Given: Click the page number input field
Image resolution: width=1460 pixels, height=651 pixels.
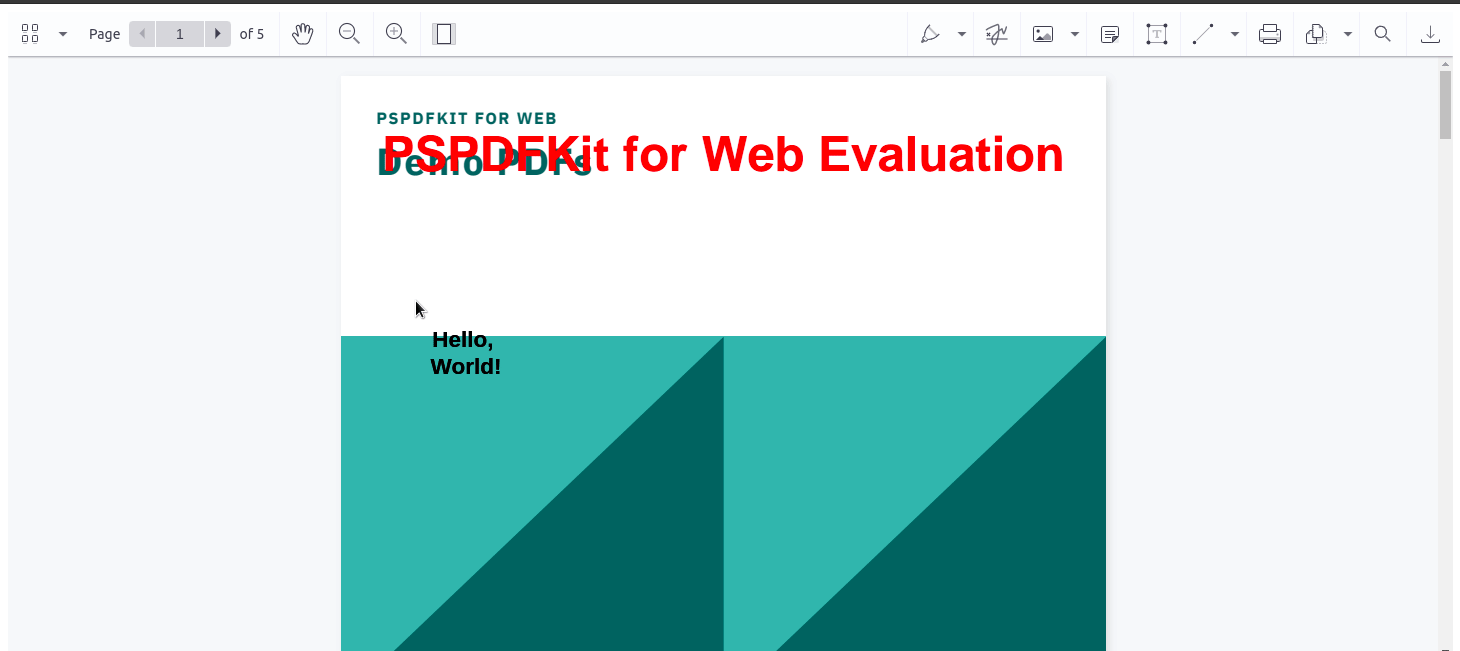Looking at the screenshot, I should pyautogui.click(x=180, y=33).
